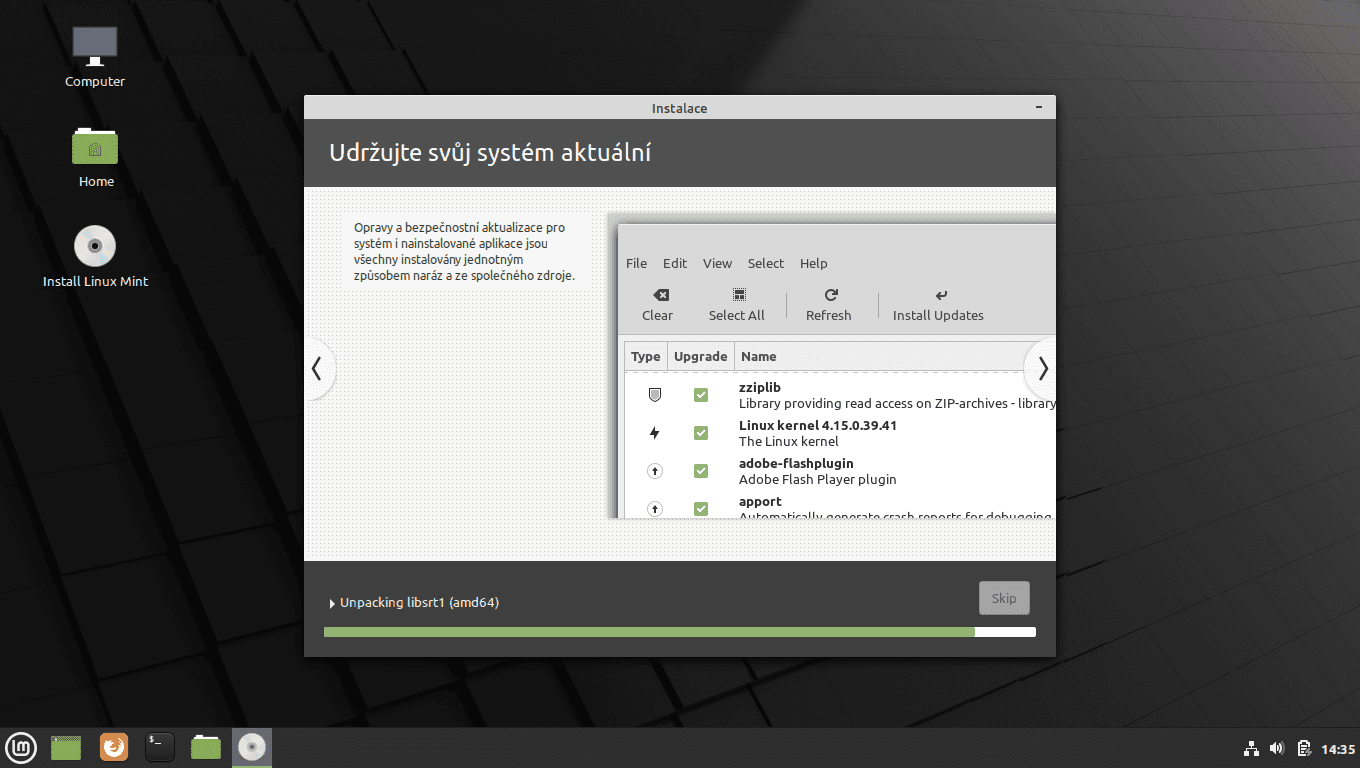The image size is (1360, 768).
Task: Open the File menu
Action: (636, 263)
